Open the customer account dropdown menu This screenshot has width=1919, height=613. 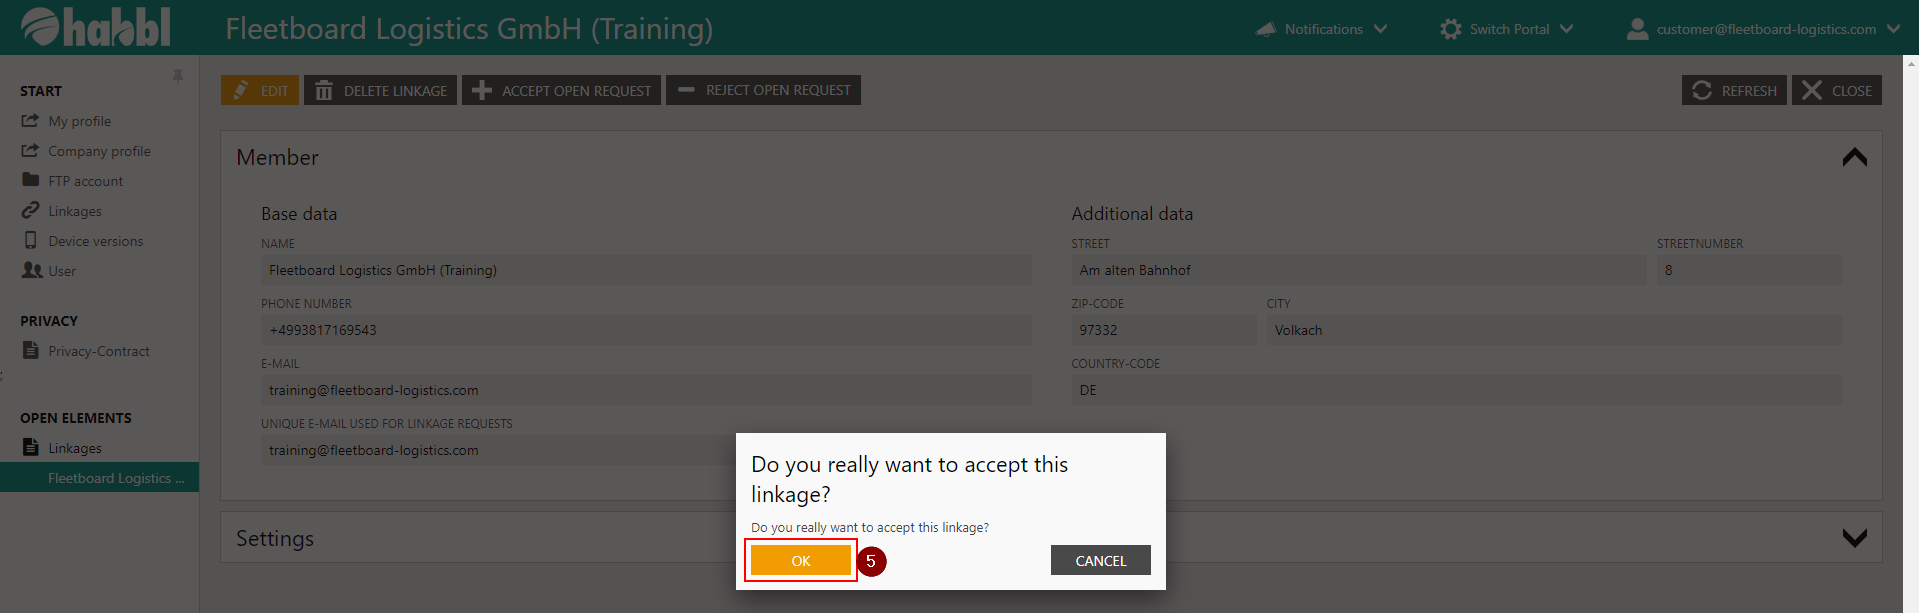(x=1764, y=29)
